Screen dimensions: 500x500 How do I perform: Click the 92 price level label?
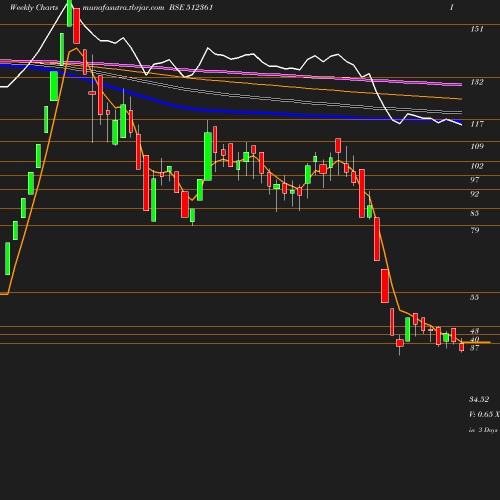(x=475, y=194)
